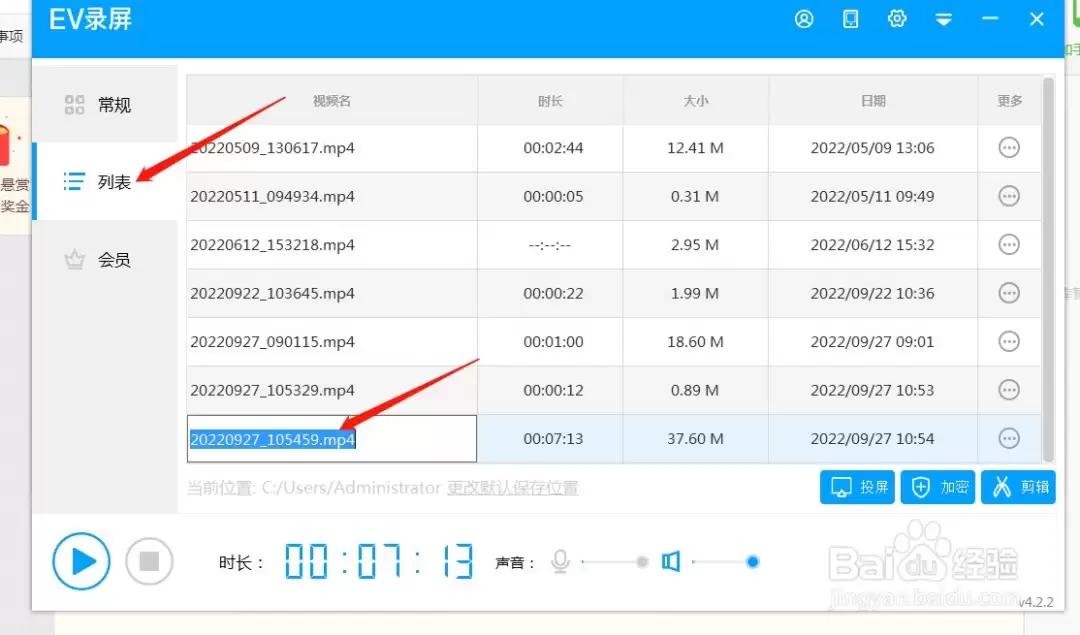
Task: Select file 20220509_130617.mp4
Action: coord(272,147)
